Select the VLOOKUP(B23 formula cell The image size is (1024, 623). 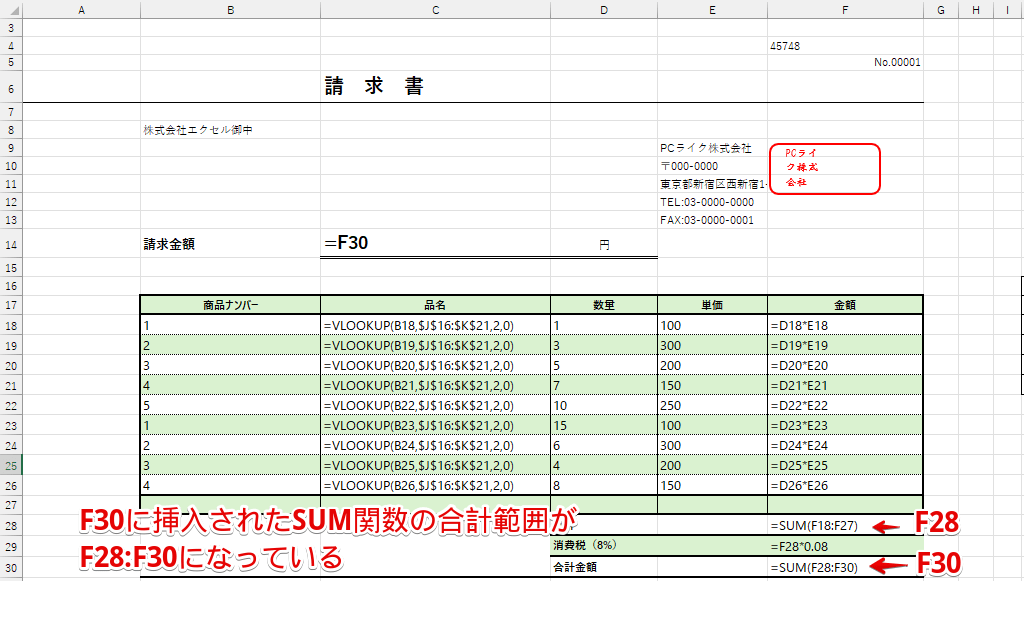[435, 425]
